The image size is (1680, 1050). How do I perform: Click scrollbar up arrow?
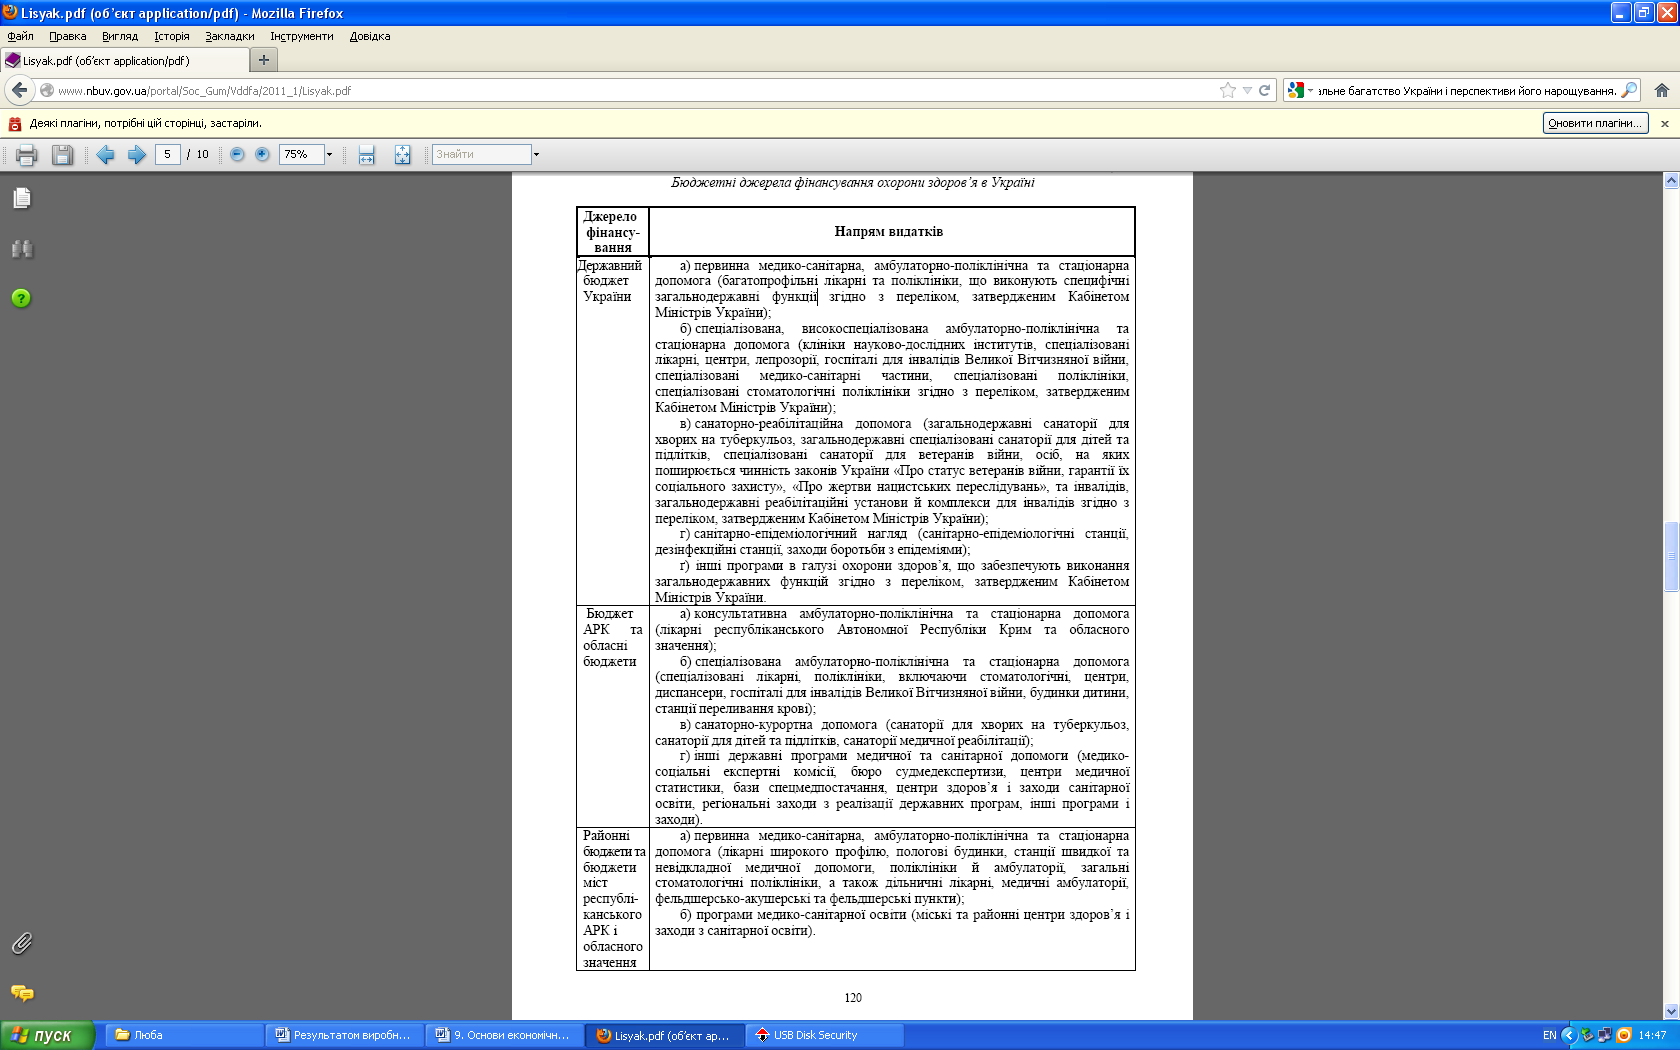1671,181
